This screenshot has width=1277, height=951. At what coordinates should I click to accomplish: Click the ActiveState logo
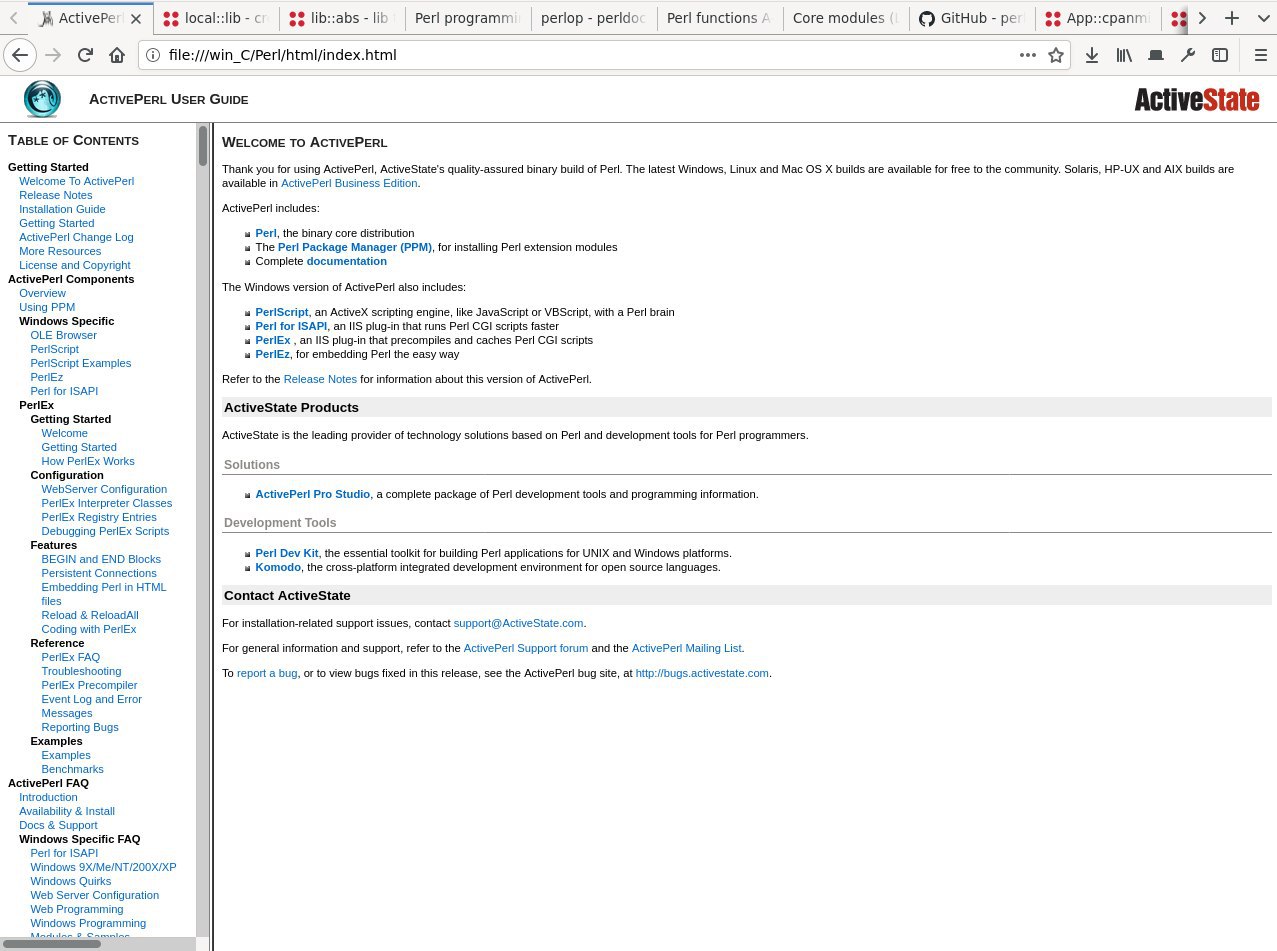[x=1197, y=99]
